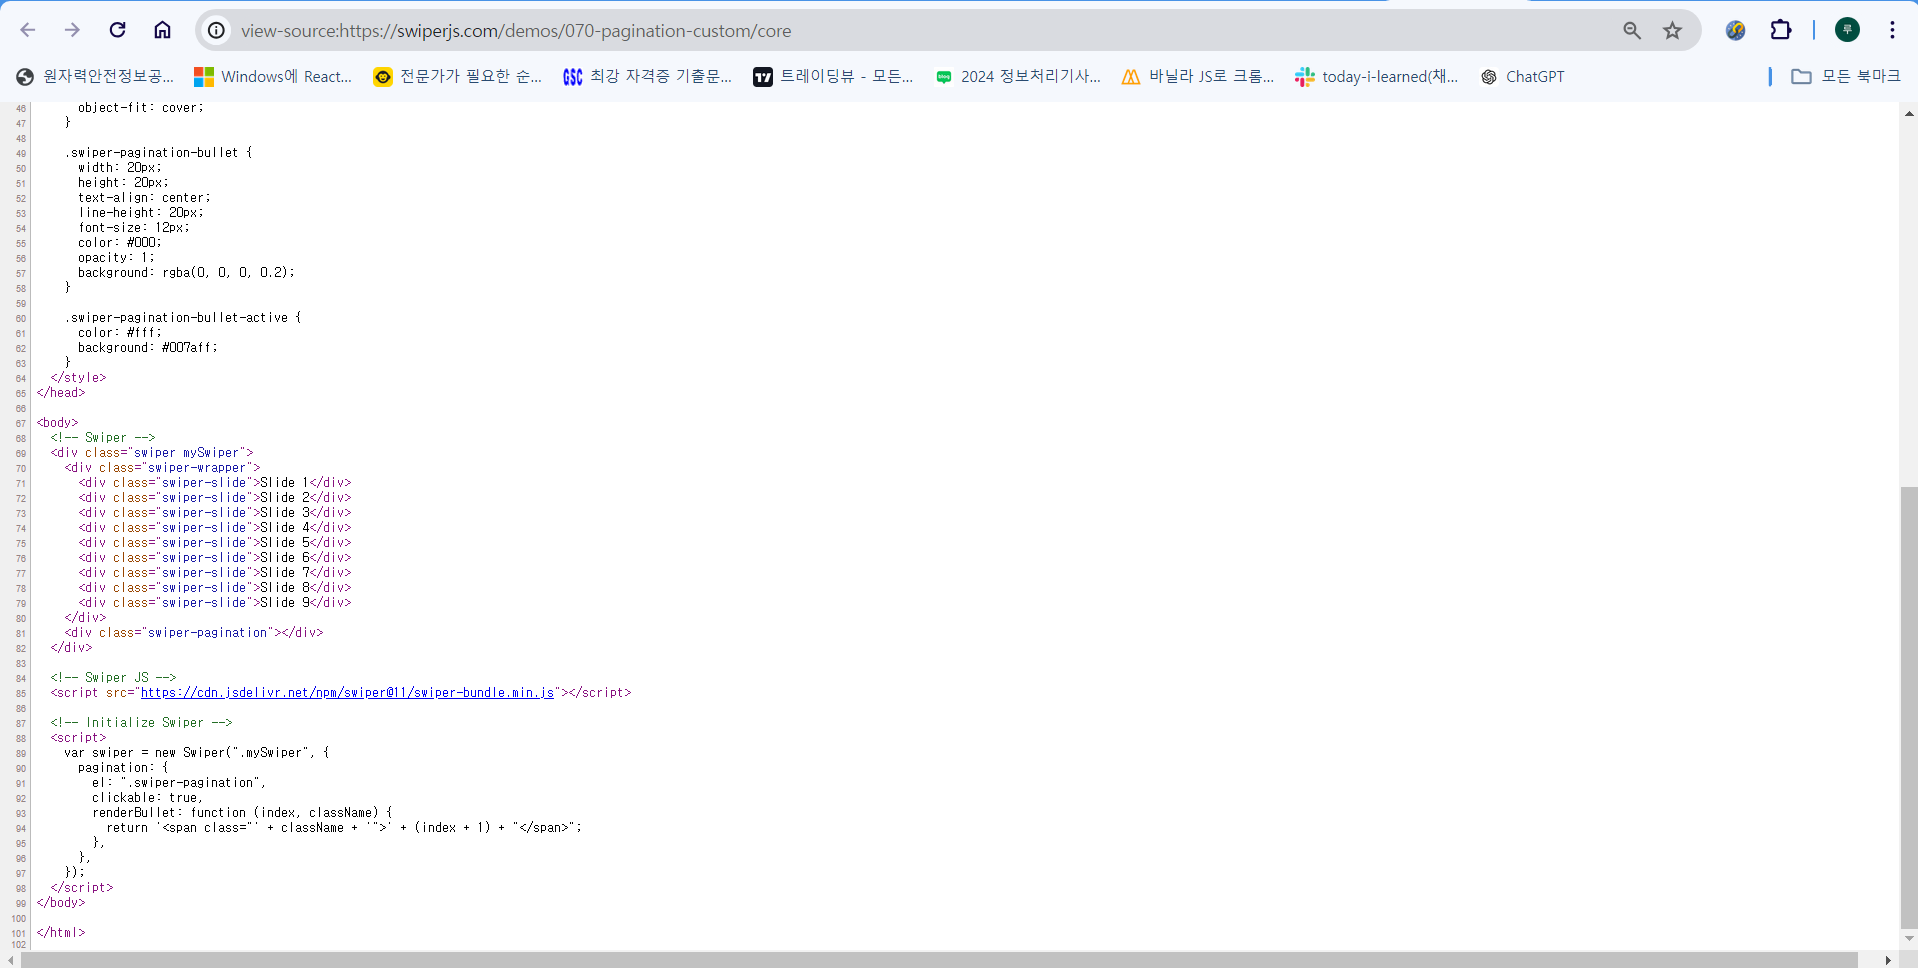Click the 'Slide 9' div line
Image resolution: width=1918 pixels, height=968 pixels.
215,602
